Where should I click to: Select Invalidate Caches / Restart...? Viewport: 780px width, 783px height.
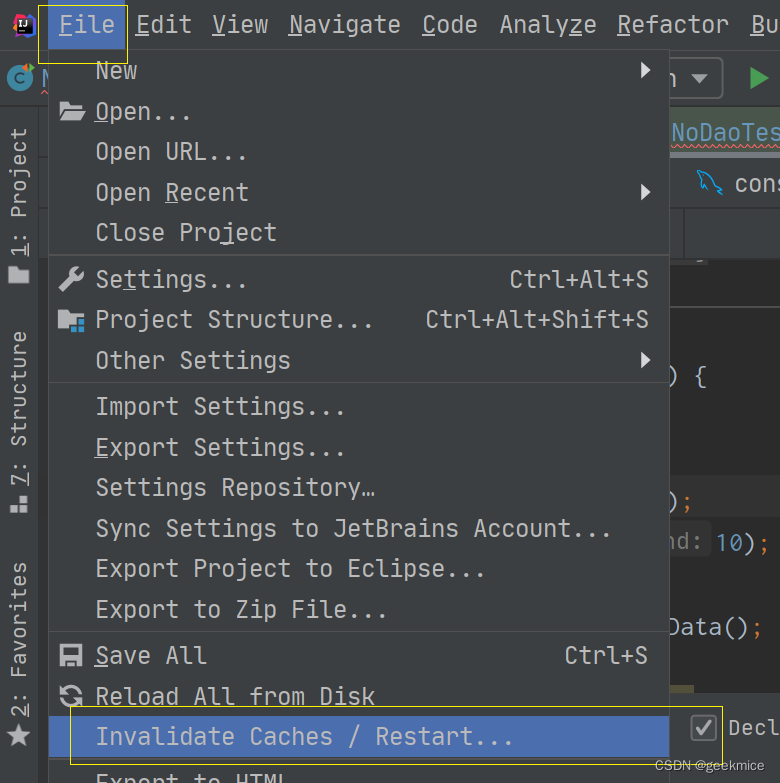[x=359, y=737]
